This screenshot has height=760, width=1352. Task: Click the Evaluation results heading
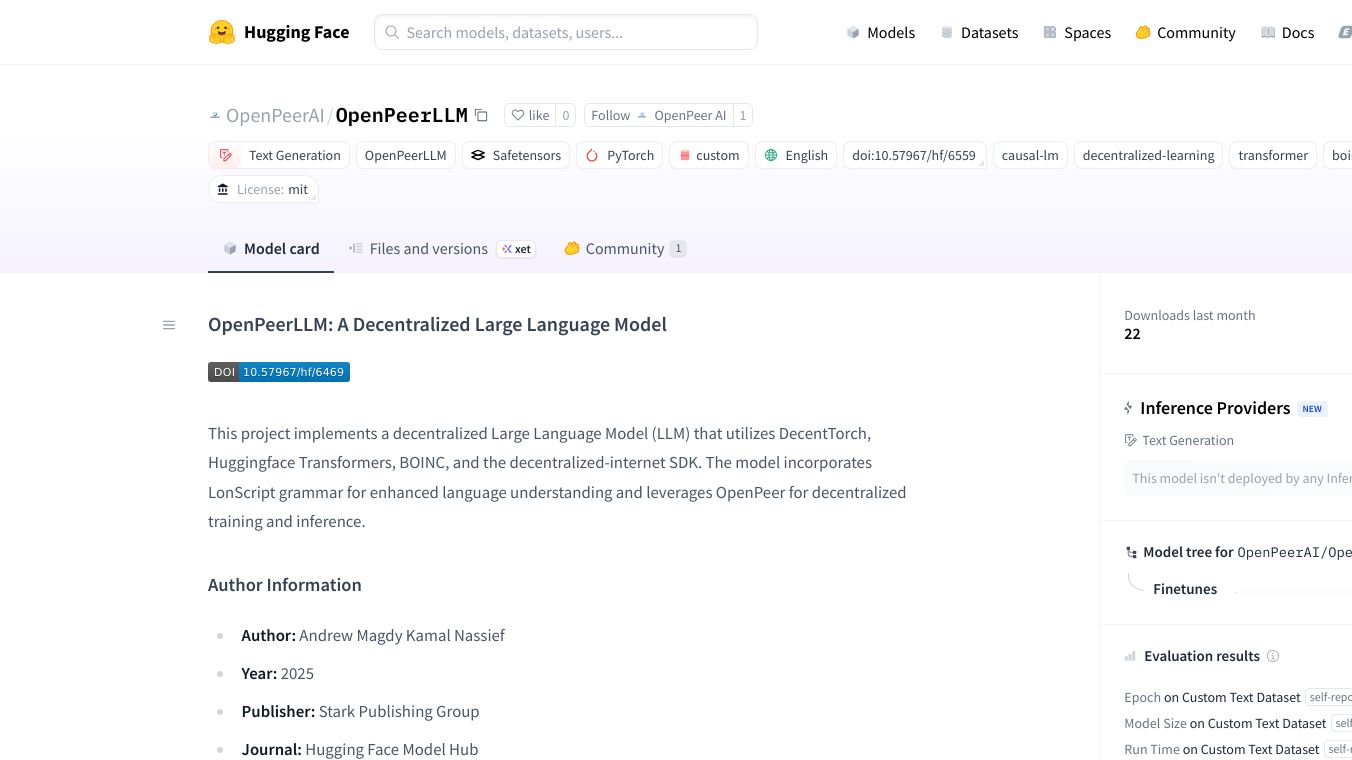(1202, 656)
